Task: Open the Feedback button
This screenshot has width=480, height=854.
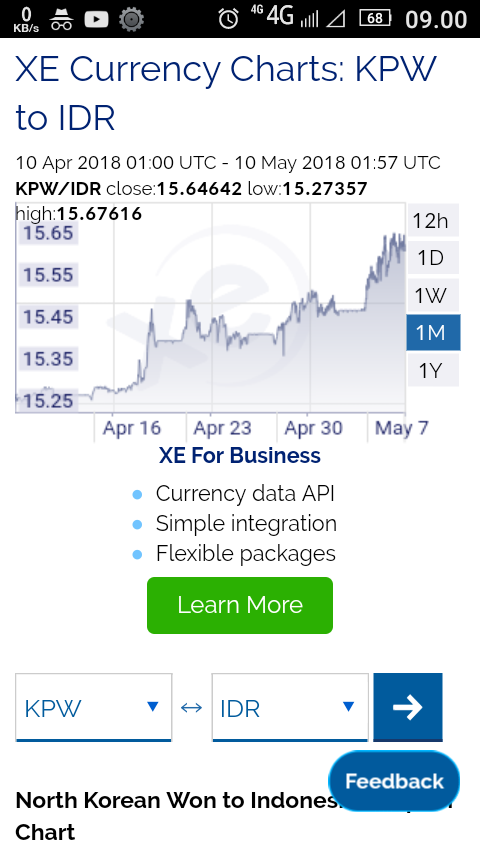Action: click(394, 781)
